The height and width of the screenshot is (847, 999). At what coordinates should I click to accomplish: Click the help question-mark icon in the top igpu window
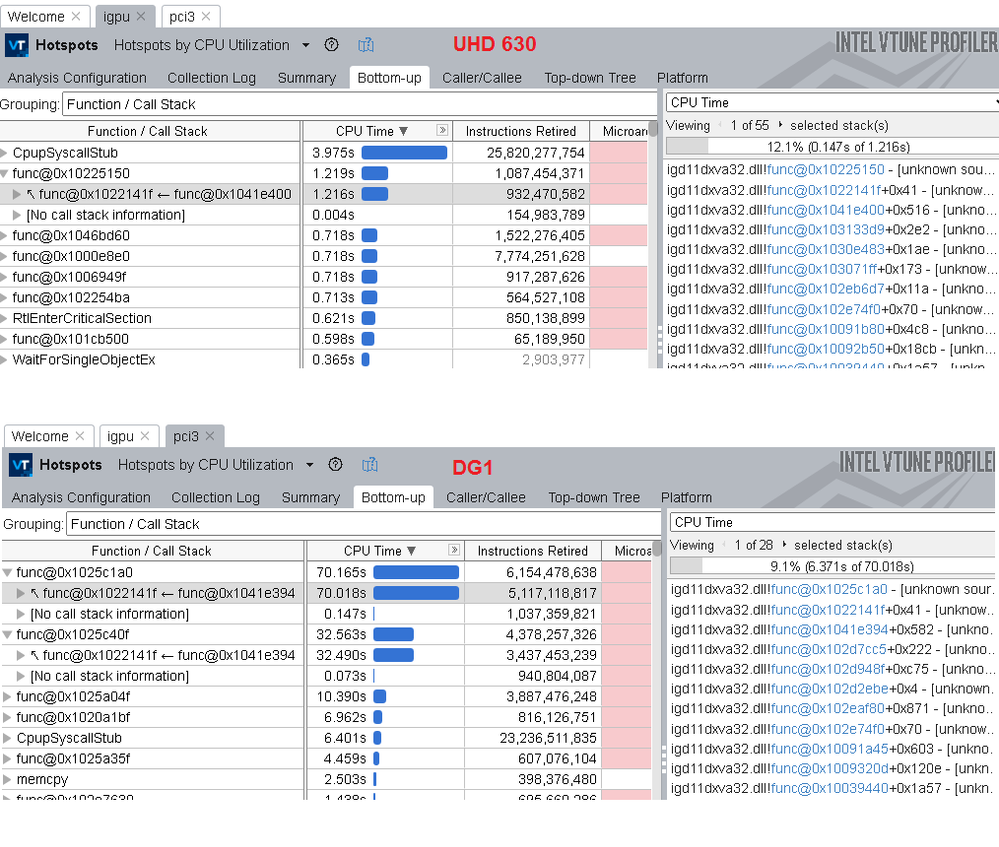click(331, 45)
